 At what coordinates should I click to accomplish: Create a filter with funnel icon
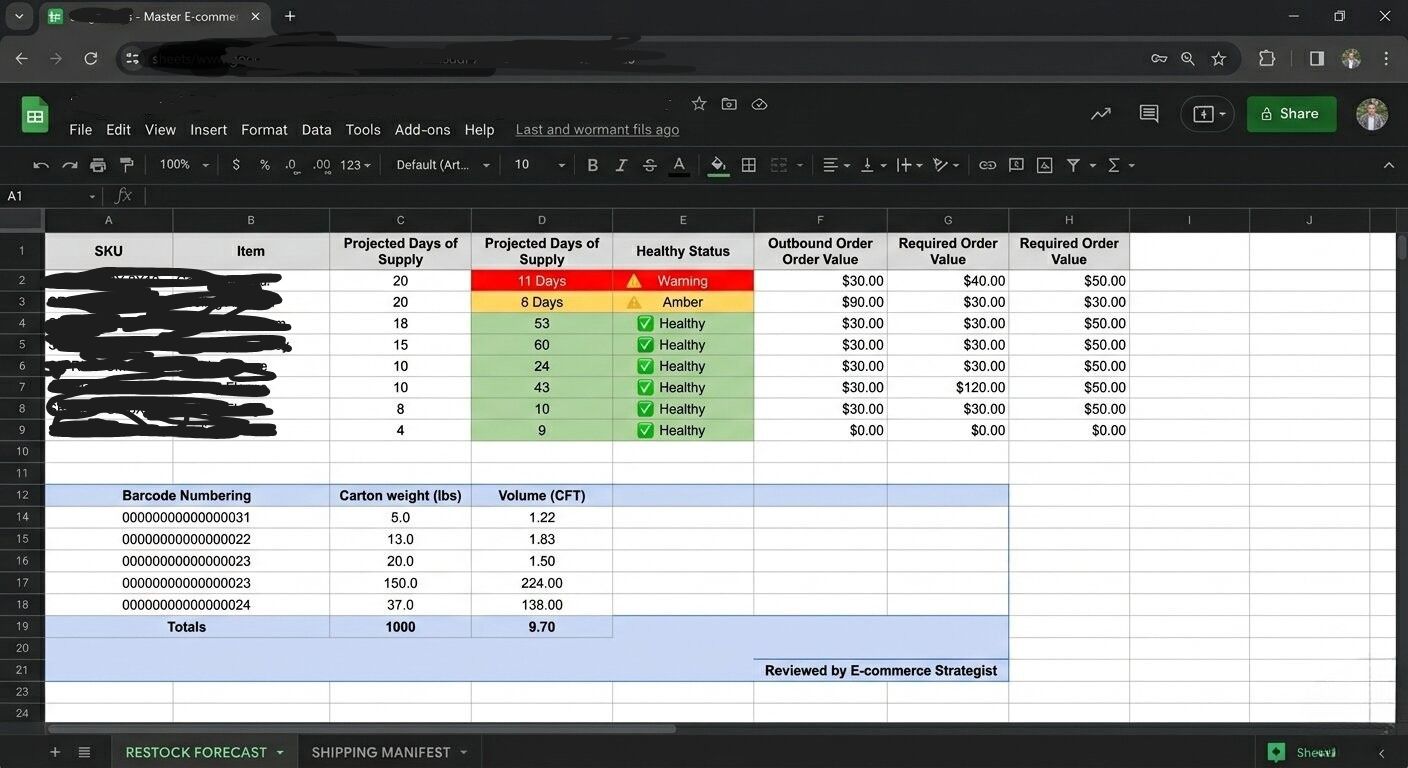1073,165
